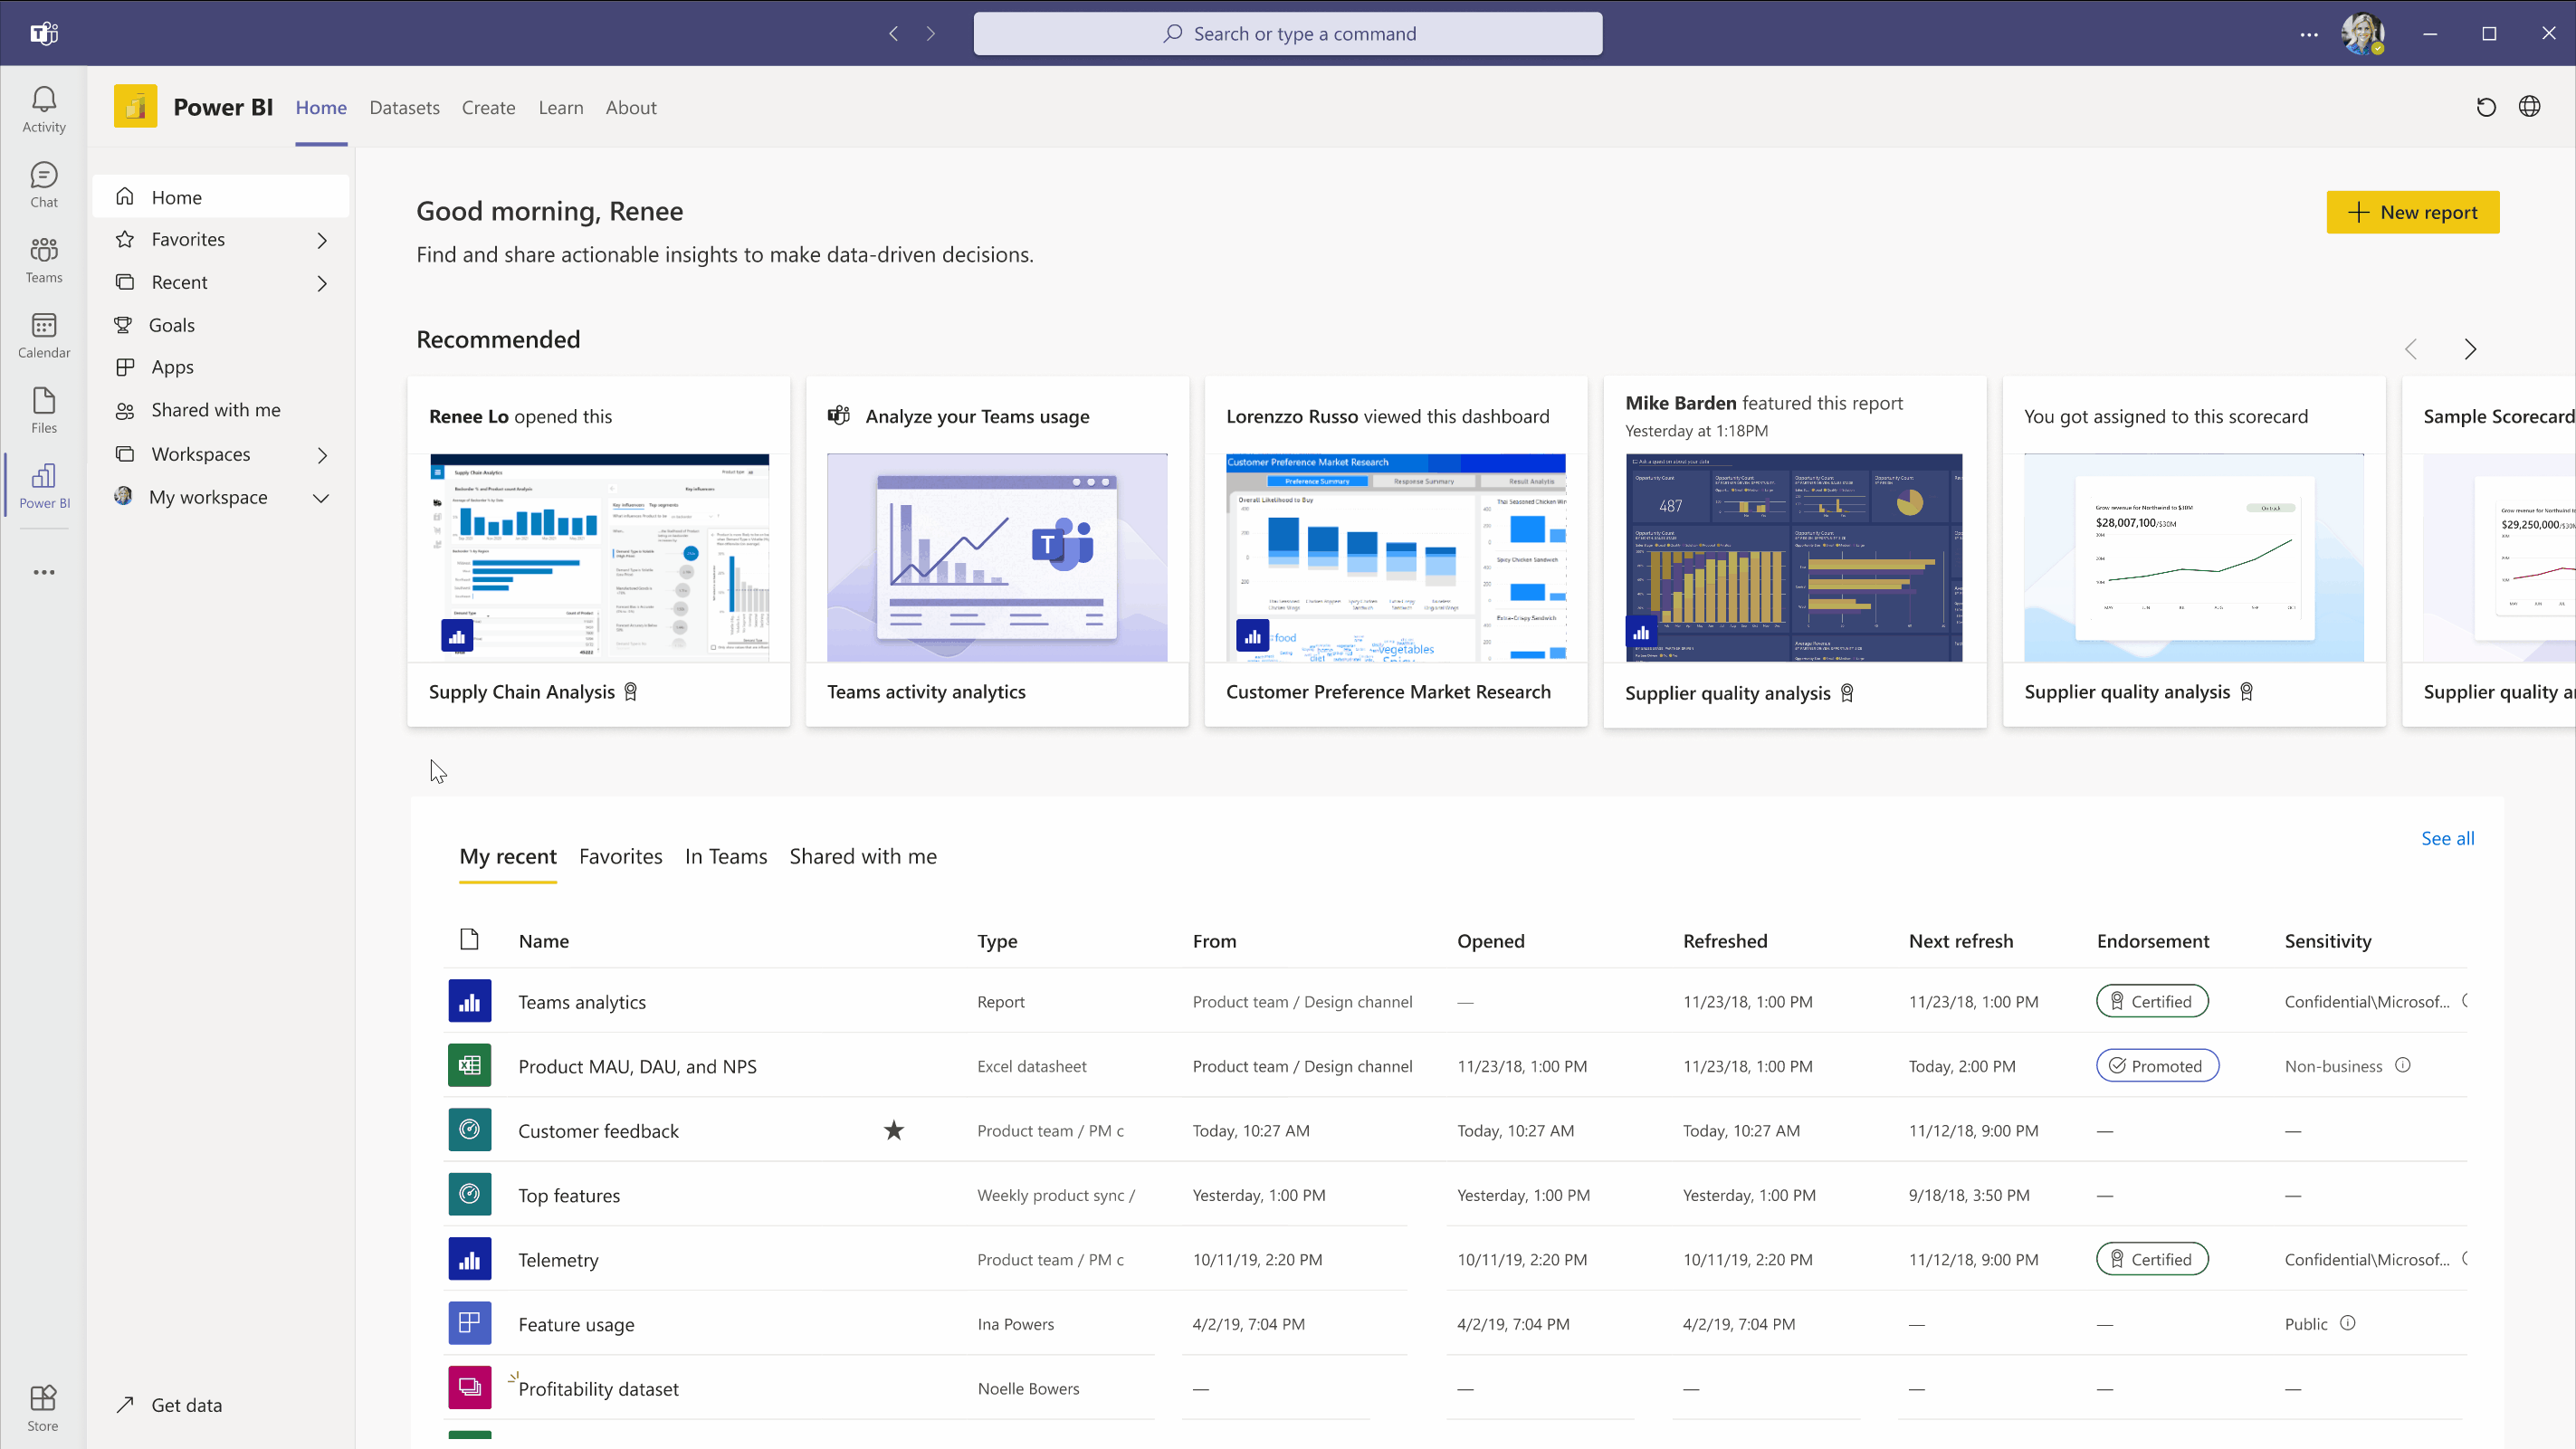Open the Favorites section

(187, 239)
